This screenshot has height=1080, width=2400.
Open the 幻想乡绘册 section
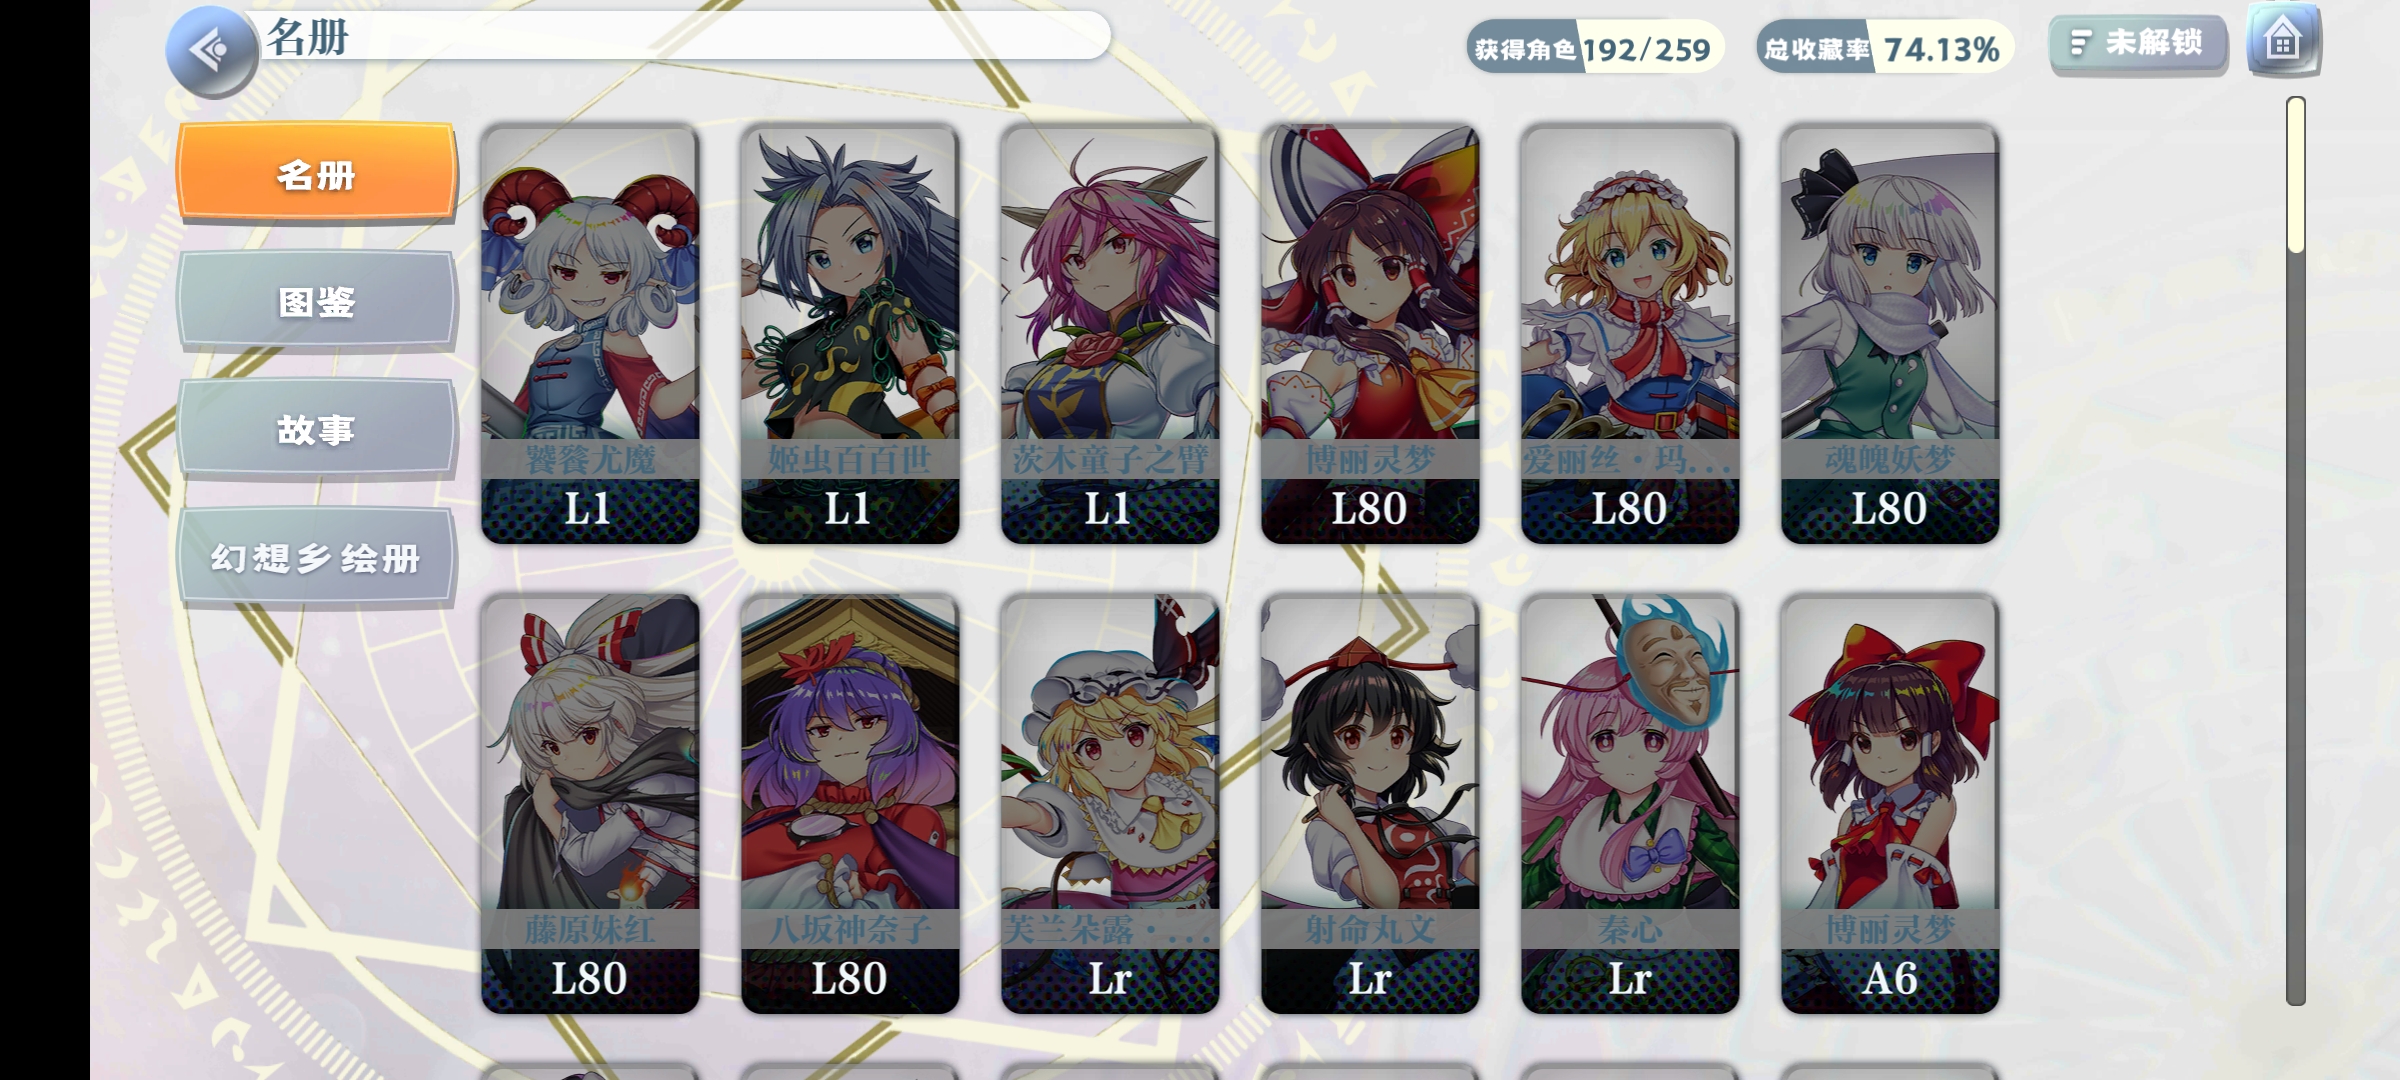[317, 556]
